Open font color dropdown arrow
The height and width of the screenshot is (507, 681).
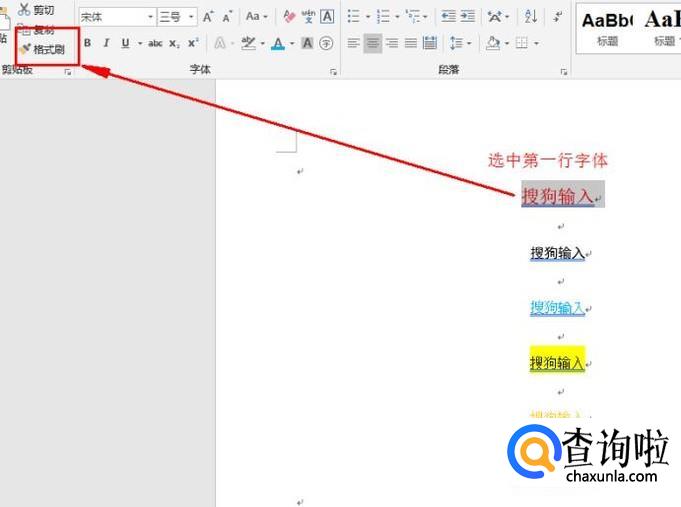292,43
